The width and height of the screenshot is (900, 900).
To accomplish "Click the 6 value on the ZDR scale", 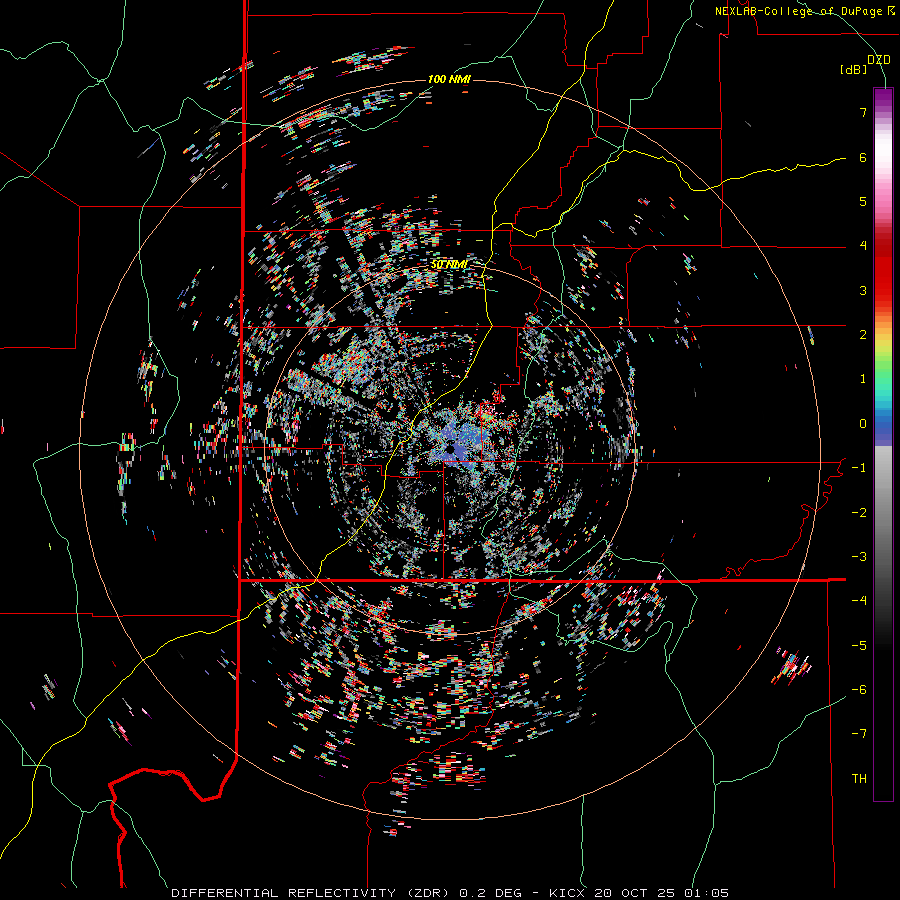I will (863, 157).
